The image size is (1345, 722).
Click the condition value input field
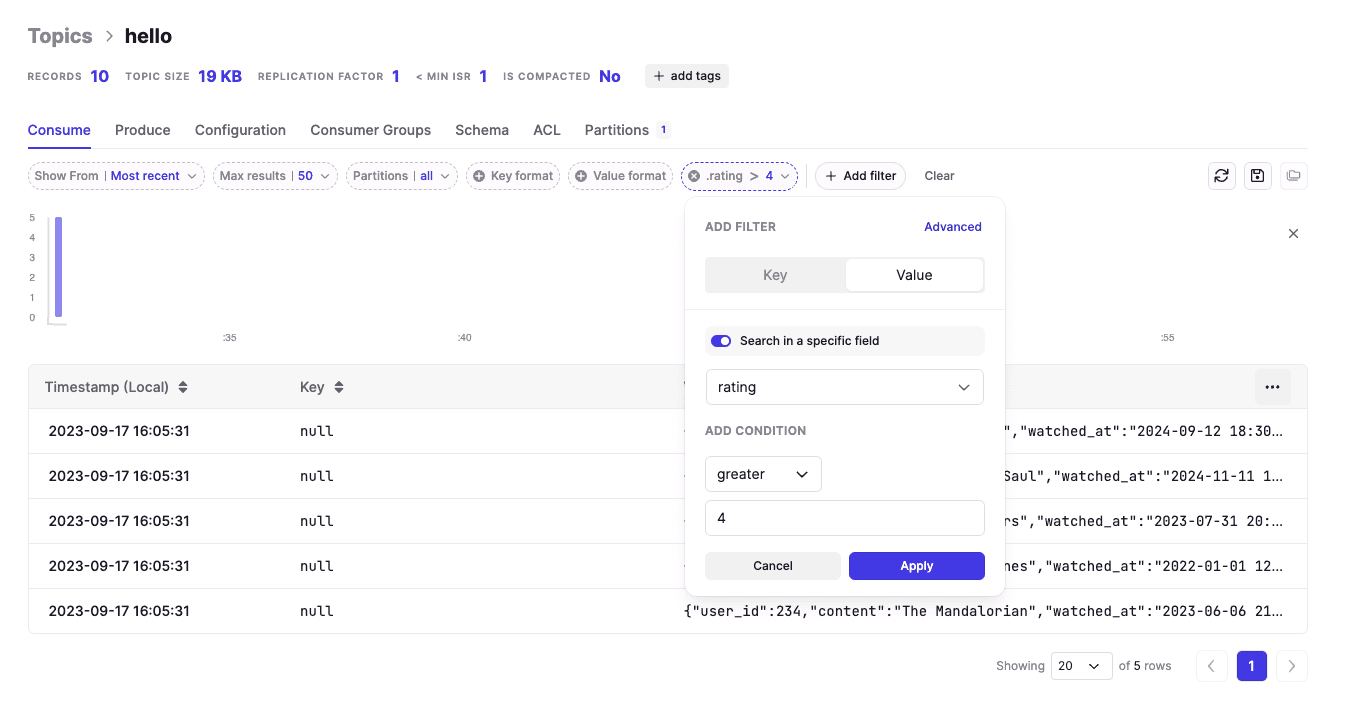point(844,518)
